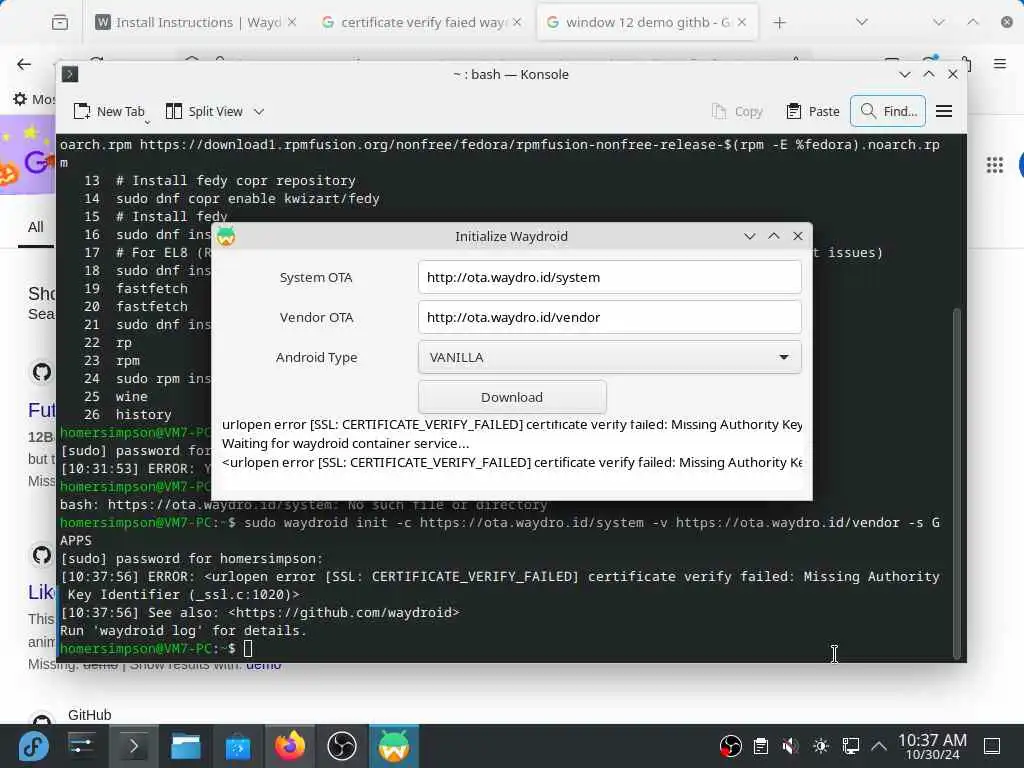Click the 'Waiting for waydroid container service...' log line
This screenshot has width=1024, height=768.
point(345,443)
